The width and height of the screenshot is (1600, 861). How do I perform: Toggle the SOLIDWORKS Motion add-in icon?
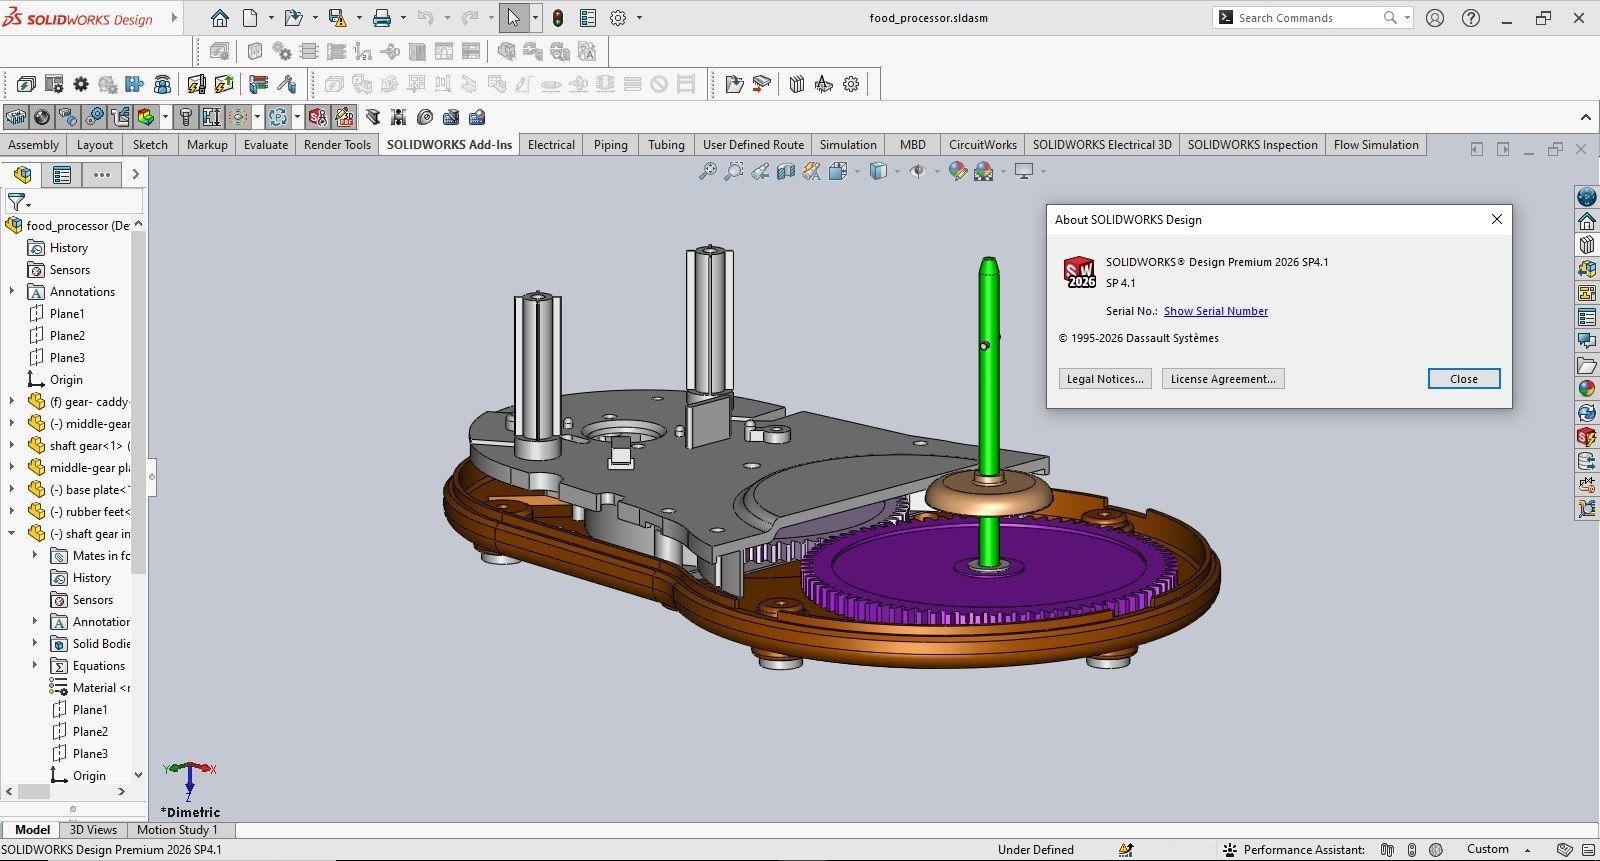click(94, 117)
